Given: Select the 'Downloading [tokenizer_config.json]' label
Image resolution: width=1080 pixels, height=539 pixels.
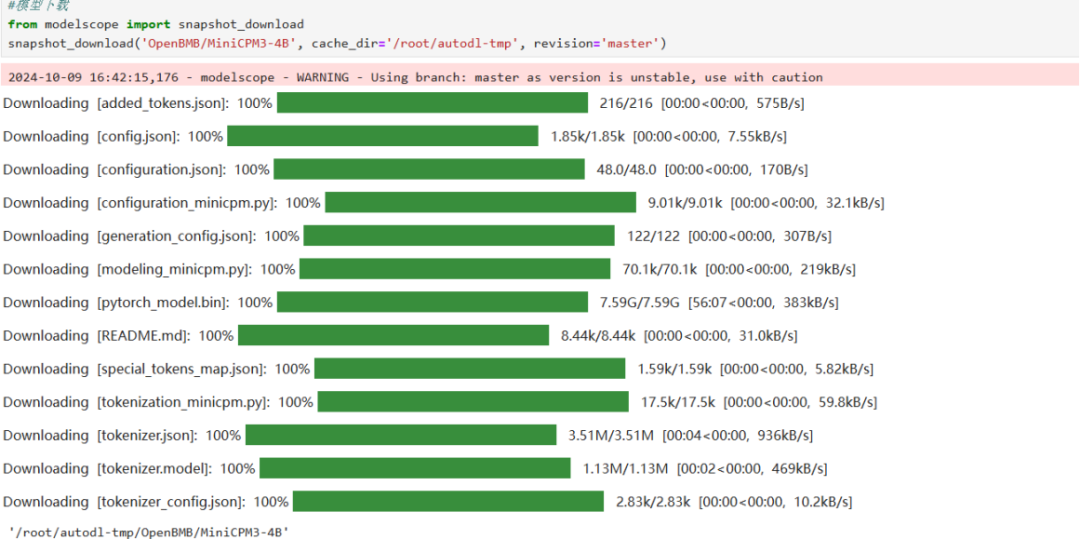Looking at the screenshot, I should coord(123,502).
